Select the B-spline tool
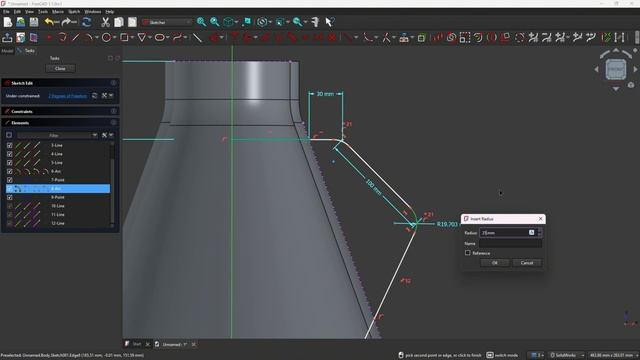The image size is (640, 360). [177, 38]
